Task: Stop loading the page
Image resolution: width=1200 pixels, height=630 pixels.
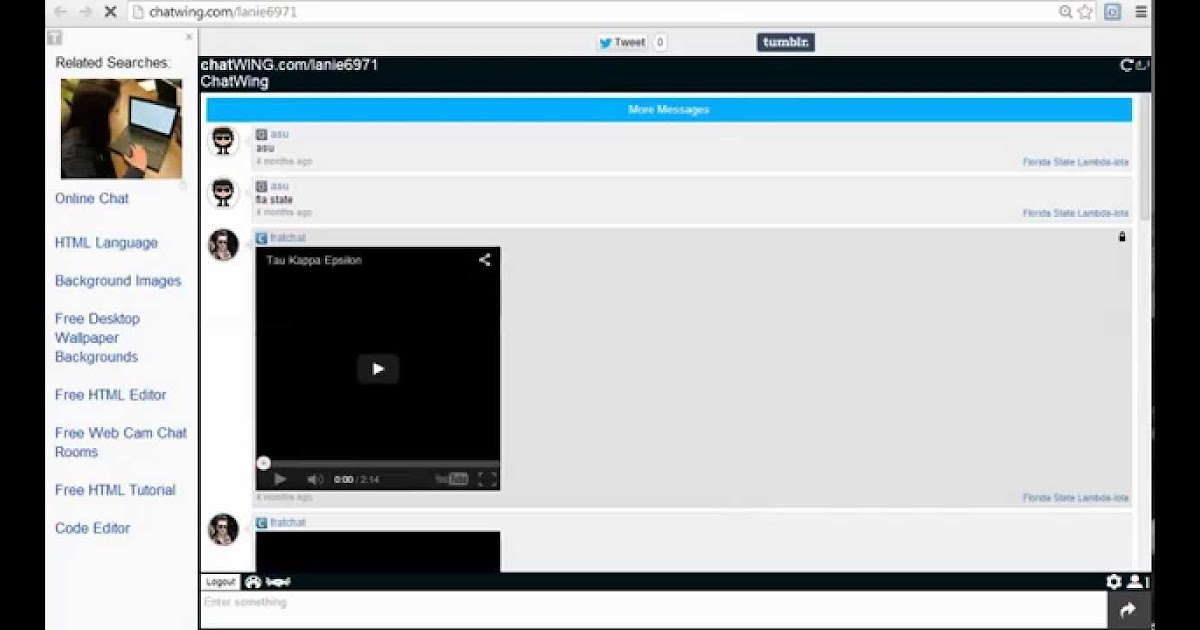Action: (x=111, y=12)
